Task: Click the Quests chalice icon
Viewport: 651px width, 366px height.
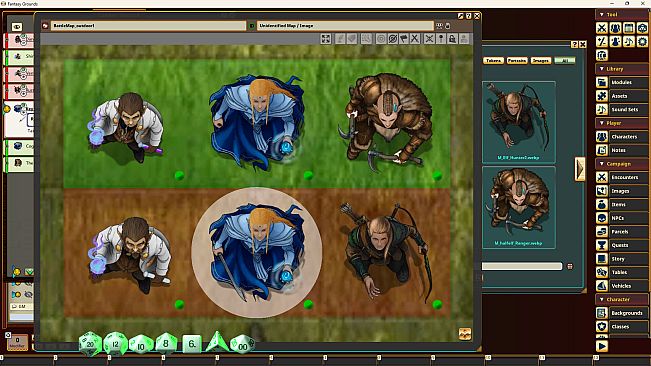Action: 602,245
